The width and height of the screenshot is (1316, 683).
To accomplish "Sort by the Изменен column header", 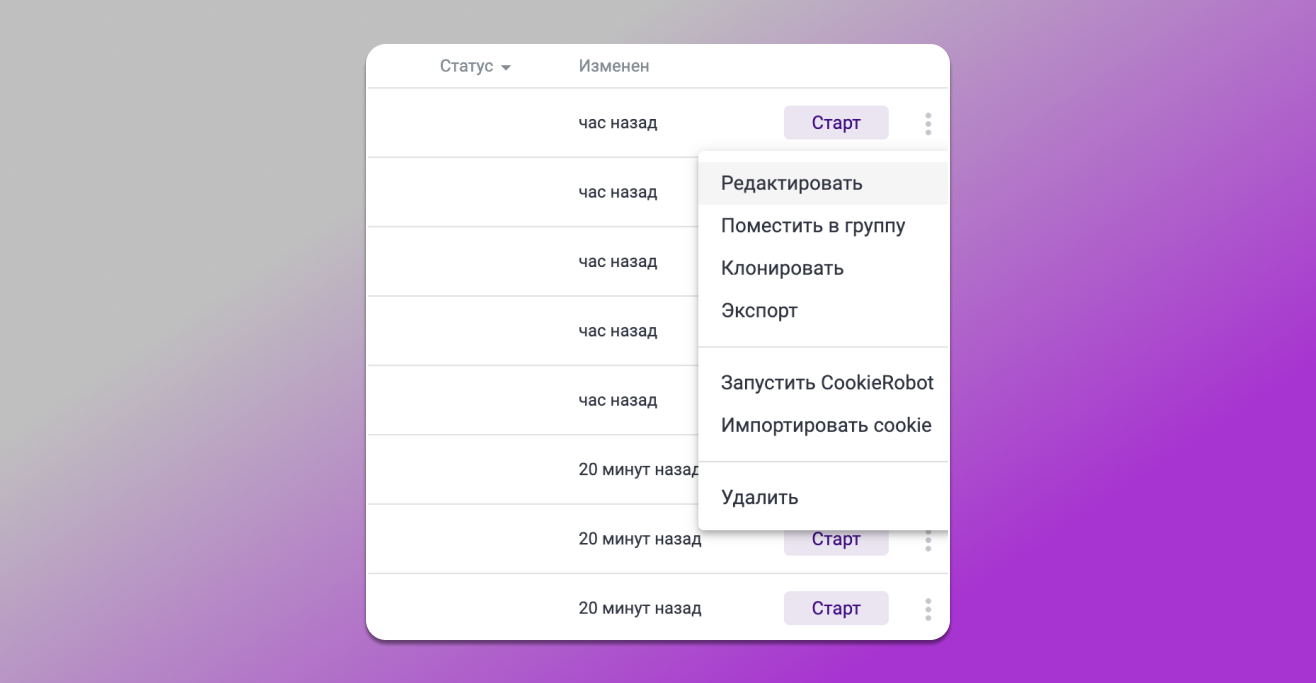I will pos(613,67).
